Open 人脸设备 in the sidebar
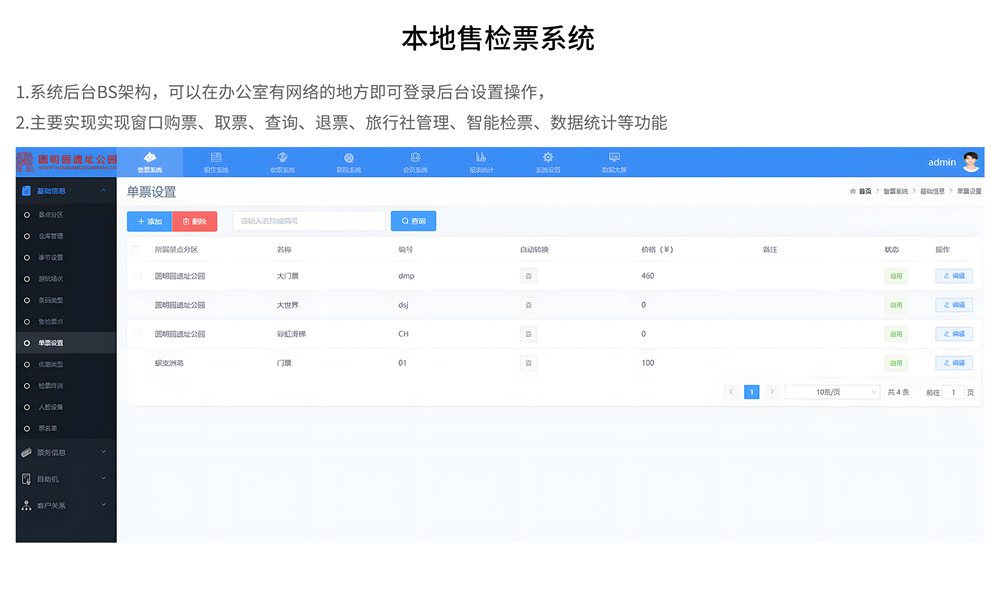This screenshot has height=594, width=1000. [x=50, y=407]
